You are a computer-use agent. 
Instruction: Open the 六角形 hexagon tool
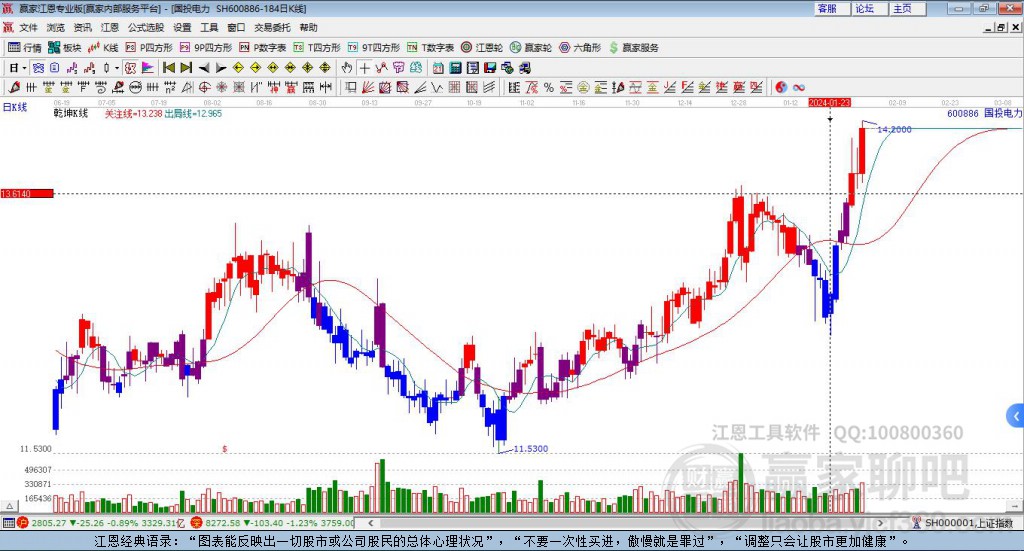tap(580, 48)
